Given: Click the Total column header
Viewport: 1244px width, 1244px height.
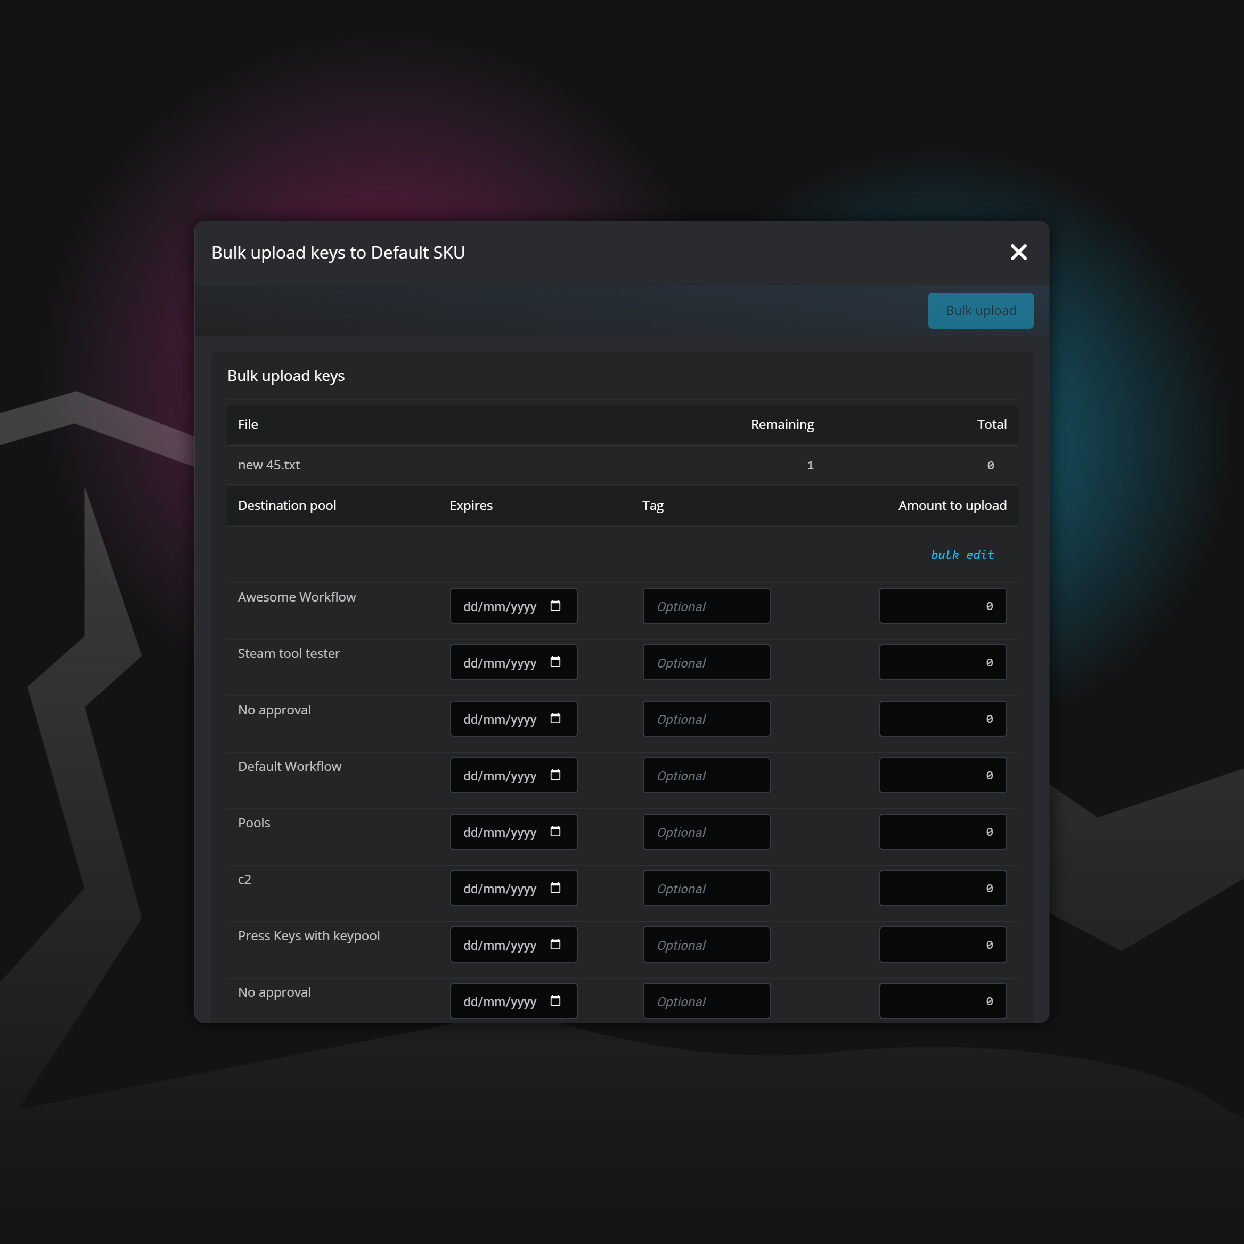Looking at the screenshot, I should click(992, 425).
